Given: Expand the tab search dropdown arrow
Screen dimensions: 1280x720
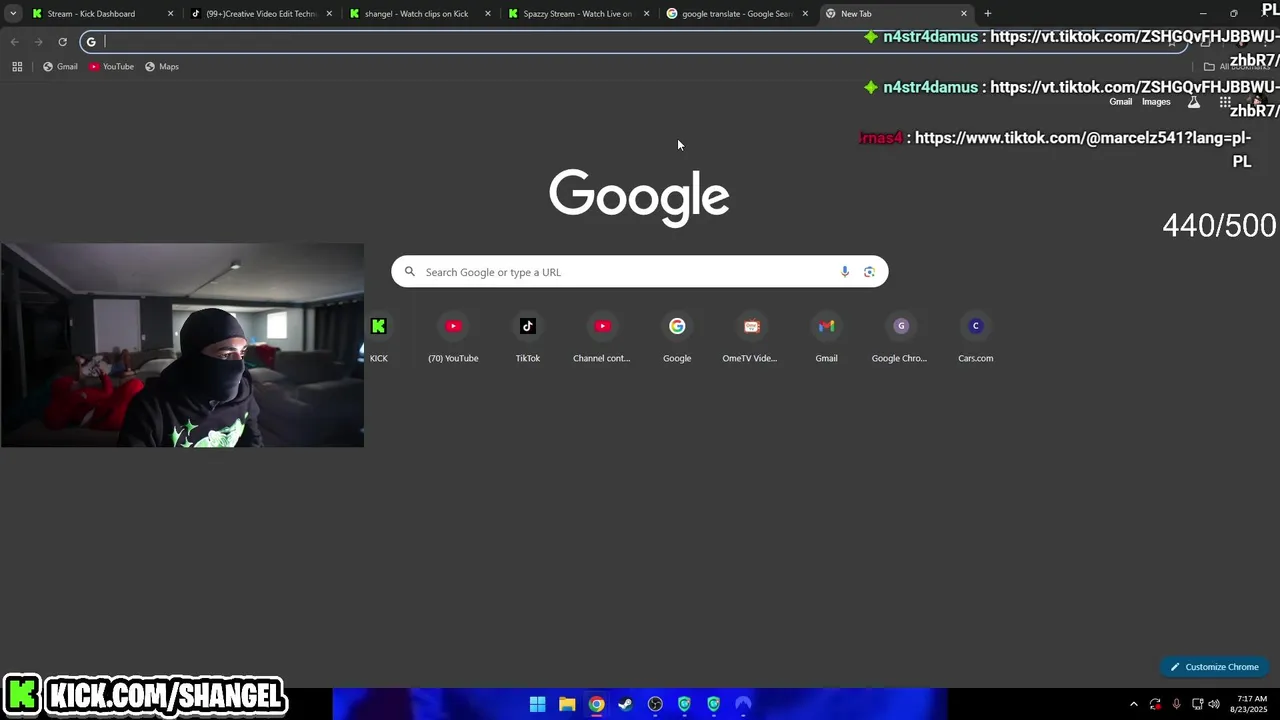Looking at the screenshot, I should [13, 14].
